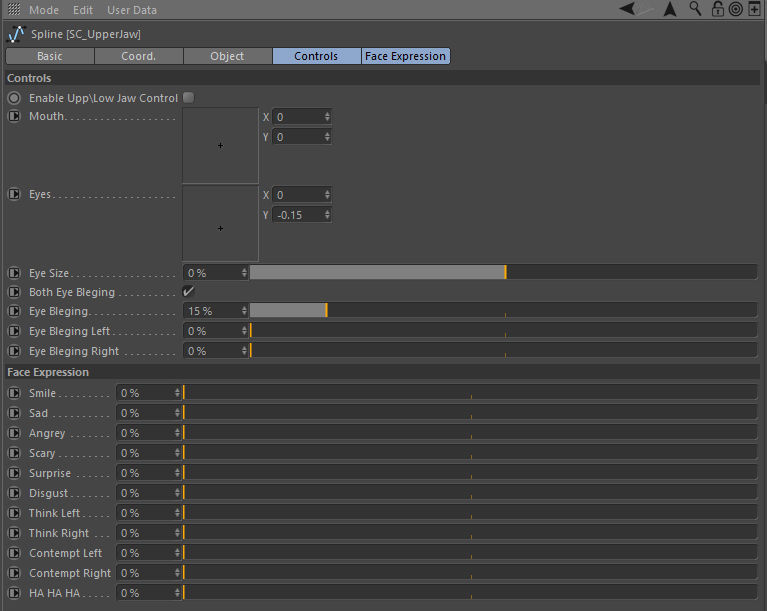This screenshot has width=767, height=611.
Task: Click the expander button next to Smile
Action: (x=14, y=393)
